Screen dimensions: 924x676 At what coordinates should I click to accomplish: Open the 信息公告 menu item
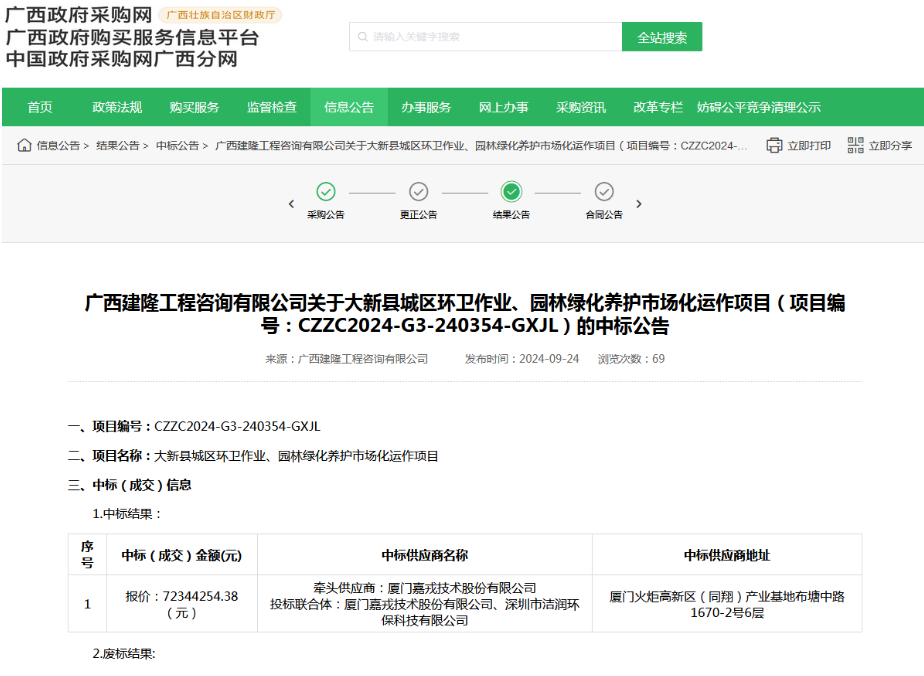coord(349,107)
